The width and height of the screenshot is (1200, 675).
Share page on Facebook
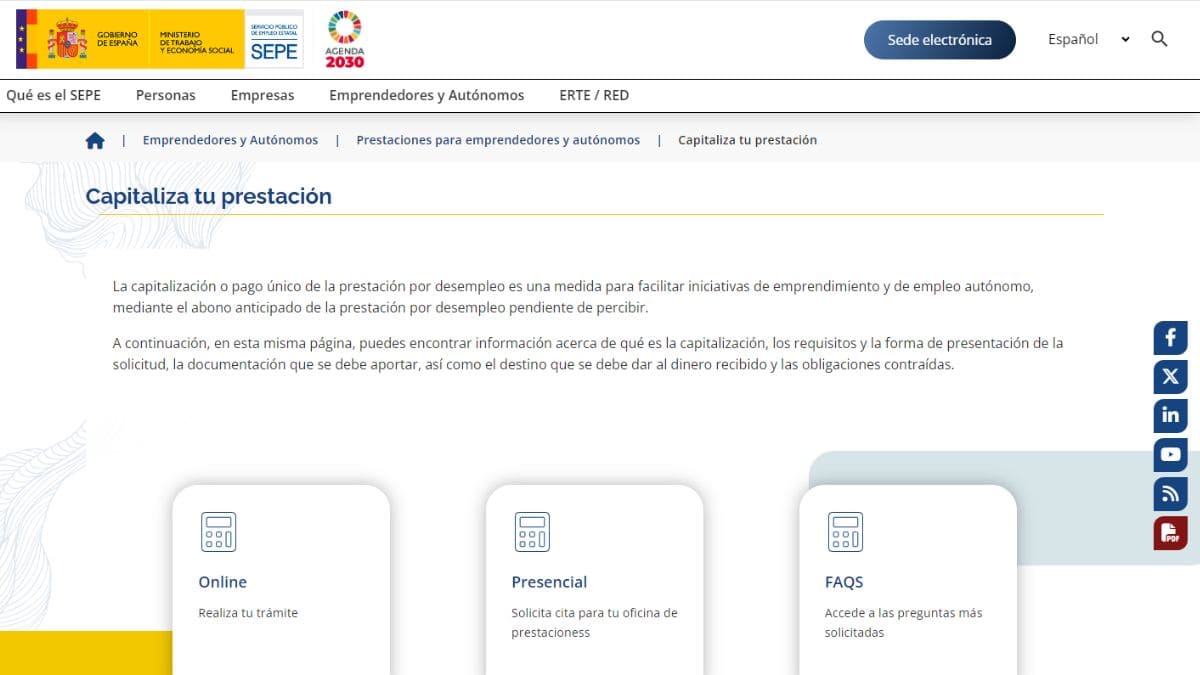[x=1170, y=338]
